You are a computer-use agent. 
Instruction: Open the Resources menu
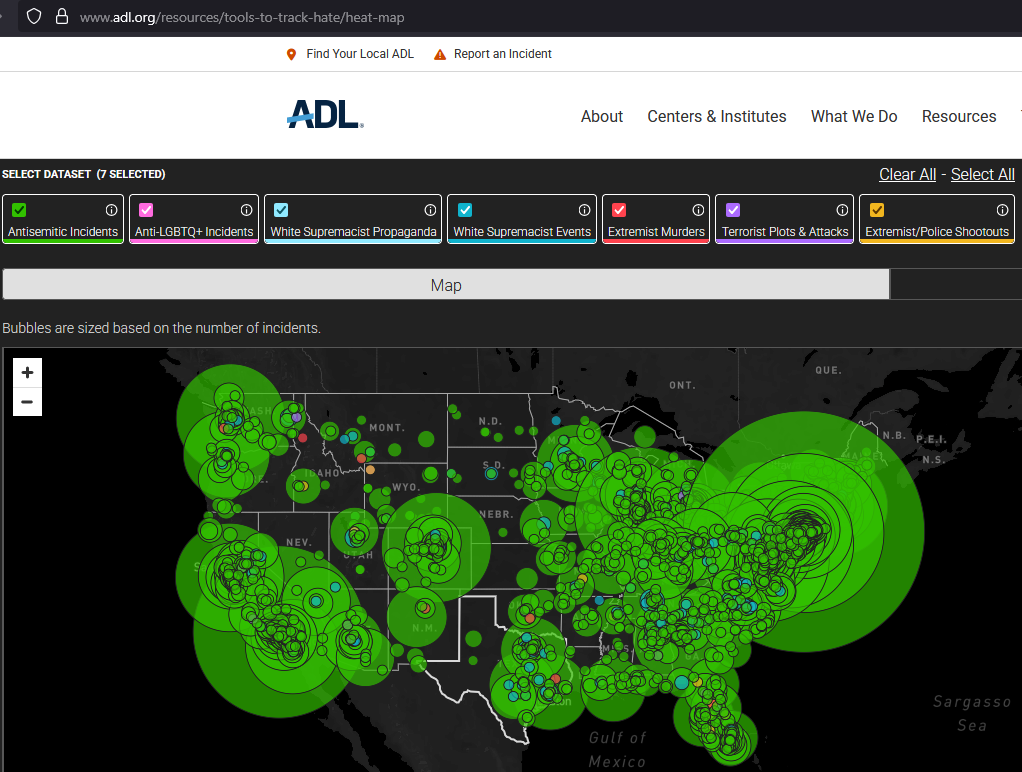pos(959,116)
